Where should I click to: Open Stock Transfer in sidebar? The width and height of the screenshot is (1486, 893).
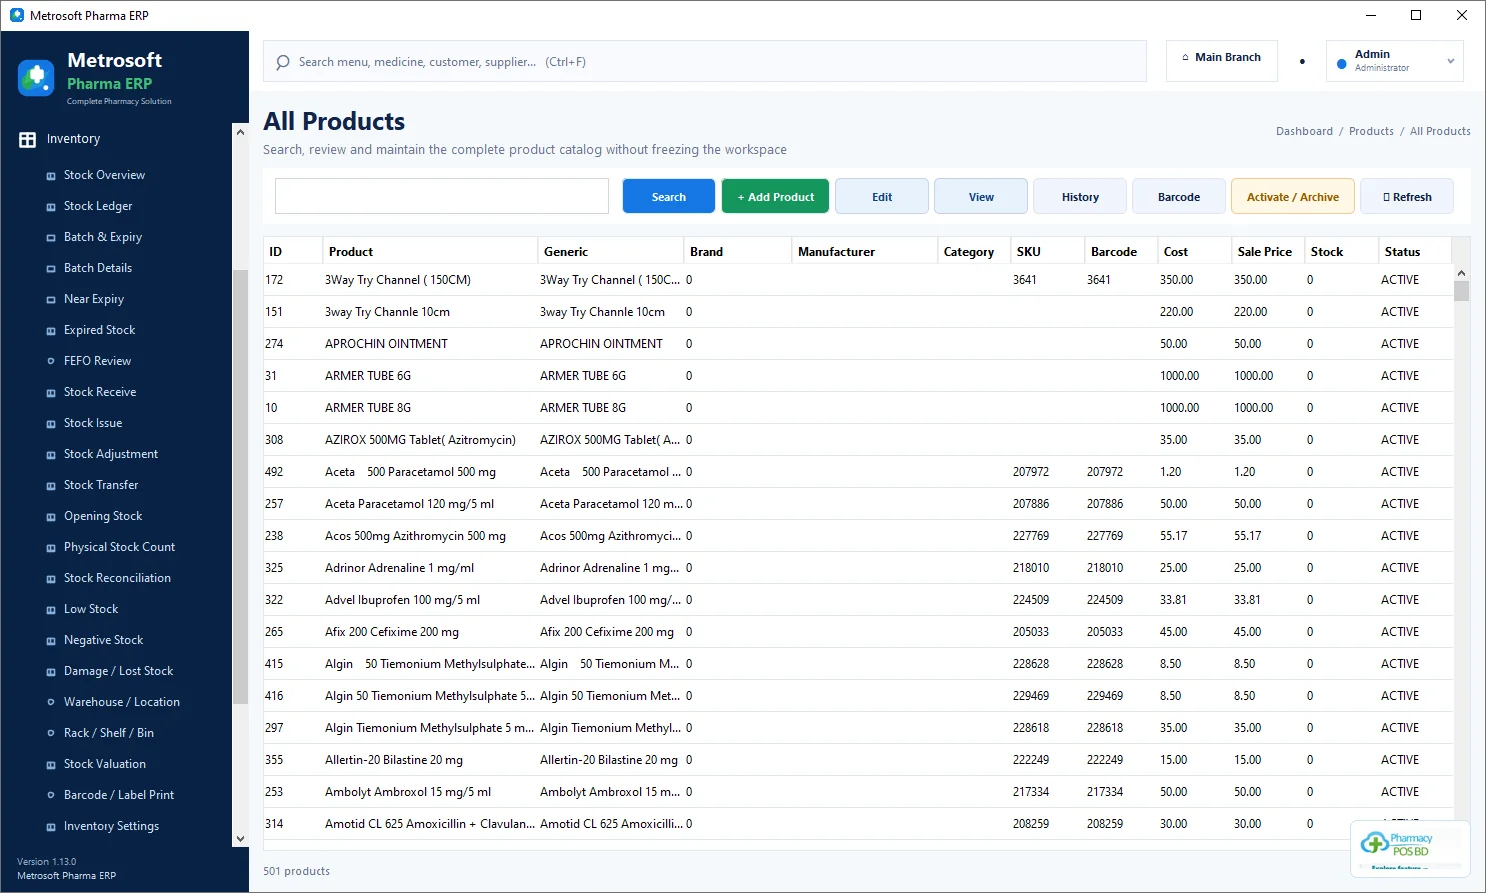pyautogui.click(x=101, y=485)
